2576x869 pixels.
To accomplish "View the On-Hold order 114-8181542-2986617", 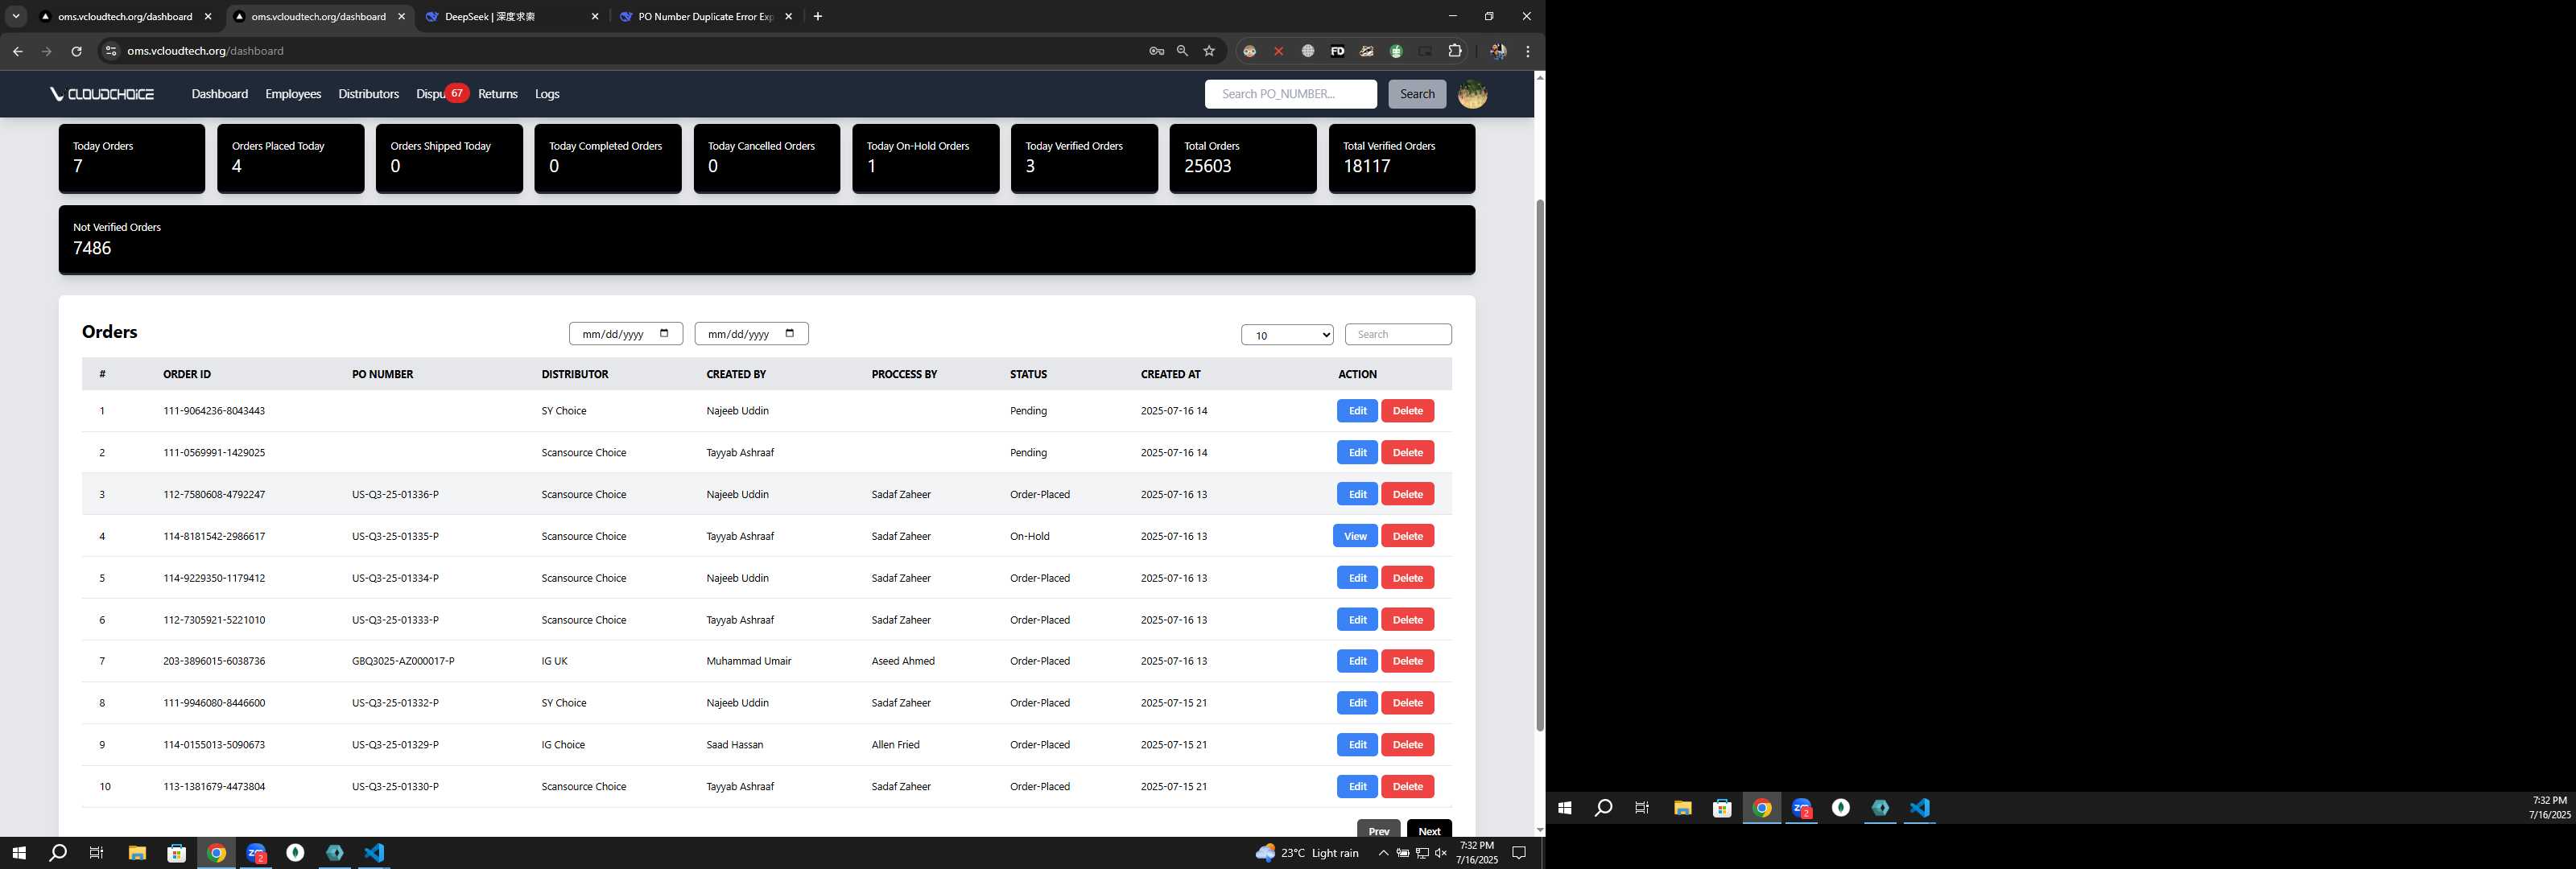I will 1355,536.
